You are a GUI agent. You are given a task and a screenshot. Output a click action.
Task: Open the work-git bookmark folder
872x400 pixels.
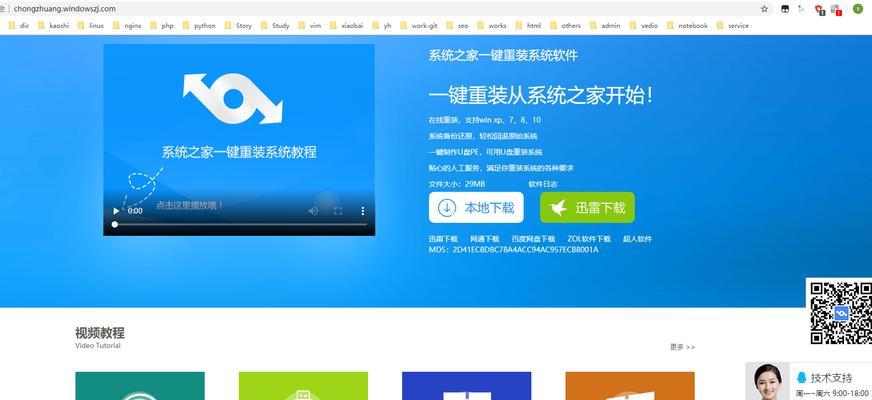pos(418,26)
